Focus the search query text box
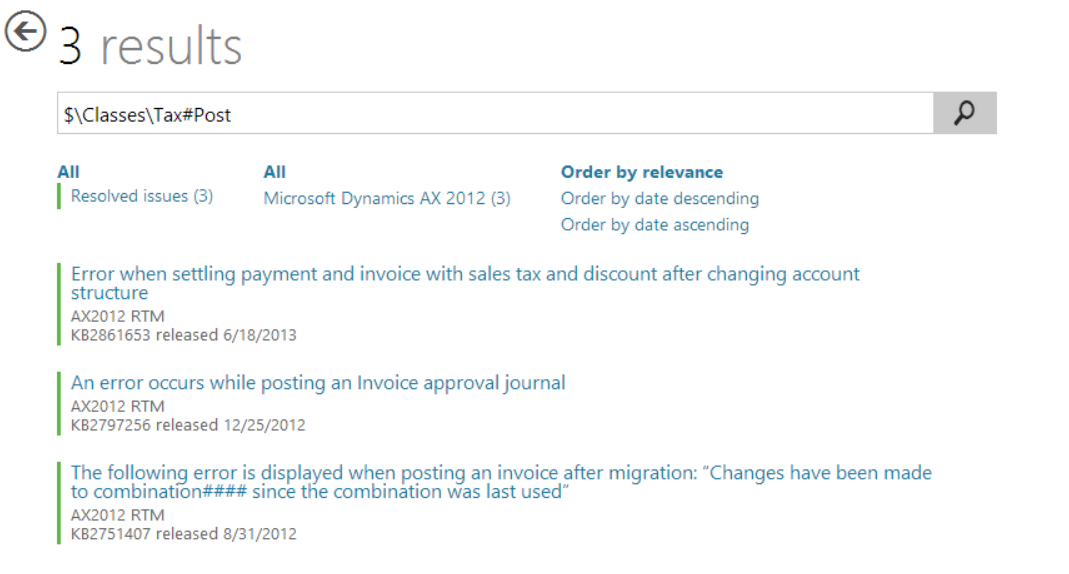This screenshot has width=1069, height=574. pos(495,114)
